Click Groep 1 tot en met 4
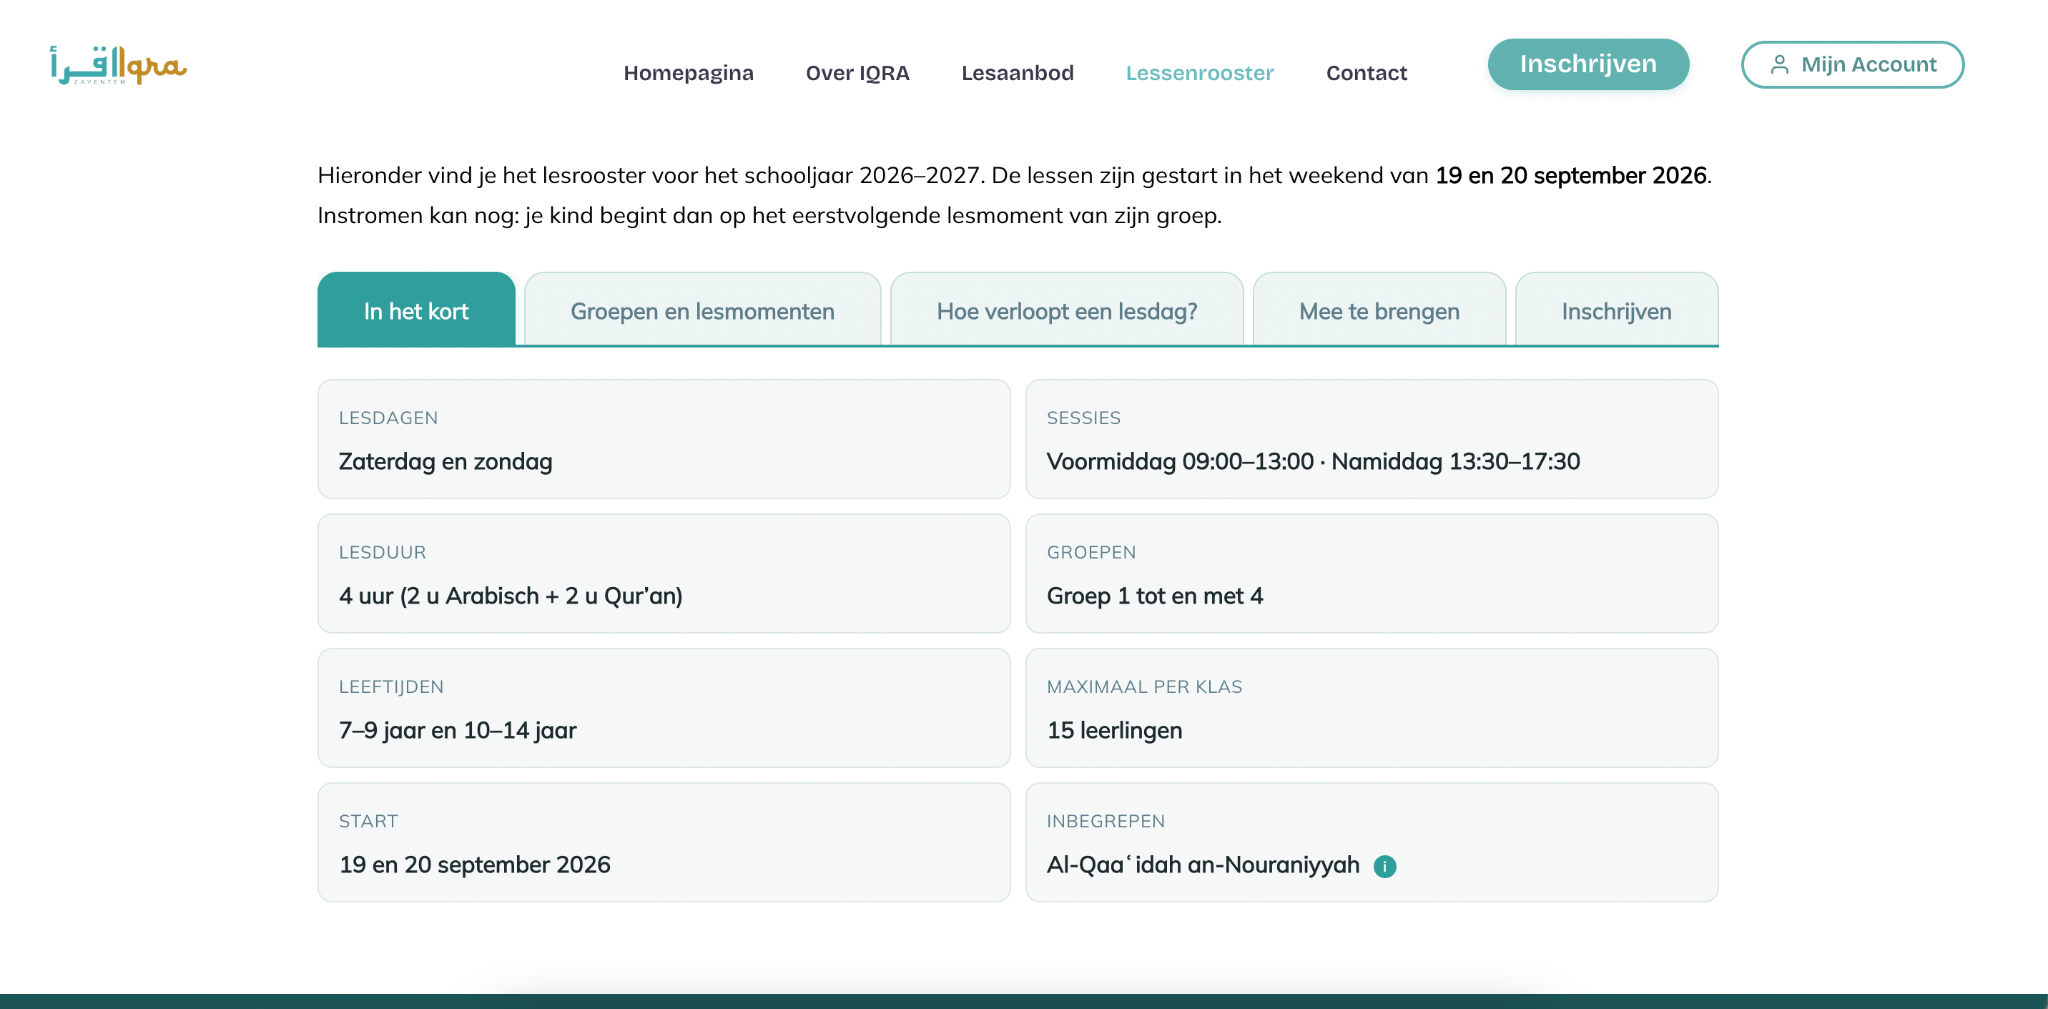The width and height of the screenshot is (2048, 1009). click(x=1155, y=596)
